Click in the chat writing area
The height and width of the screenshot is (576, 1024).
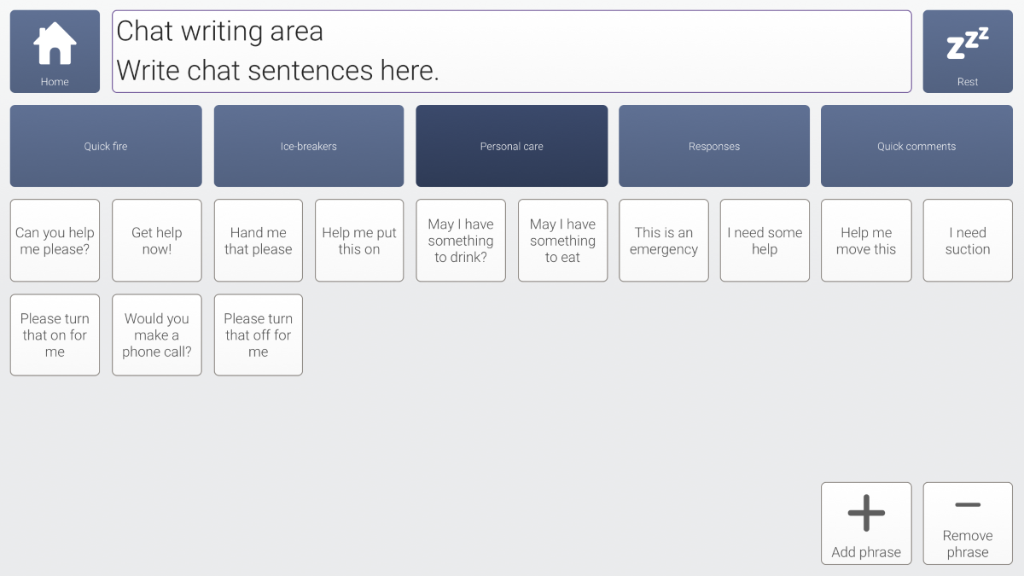point(511,51)
